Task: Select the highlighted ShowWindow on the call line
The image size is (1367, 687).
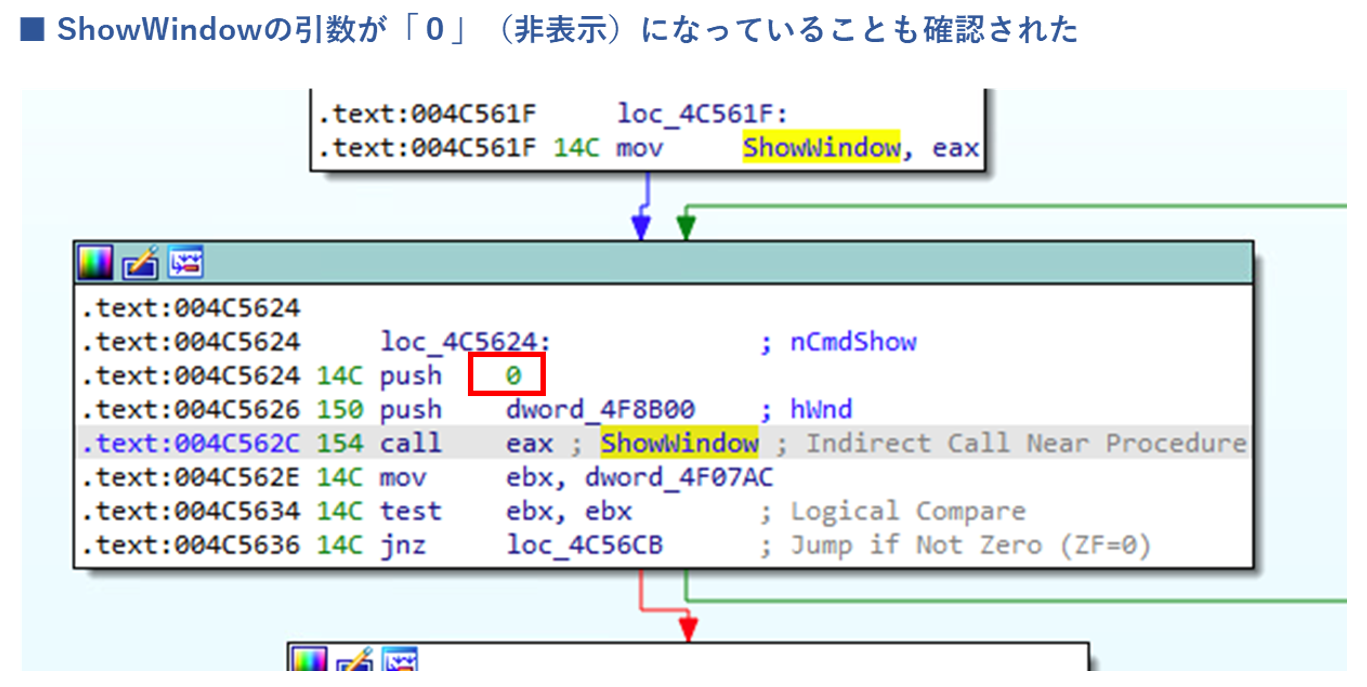Action: tap(679, 443)
